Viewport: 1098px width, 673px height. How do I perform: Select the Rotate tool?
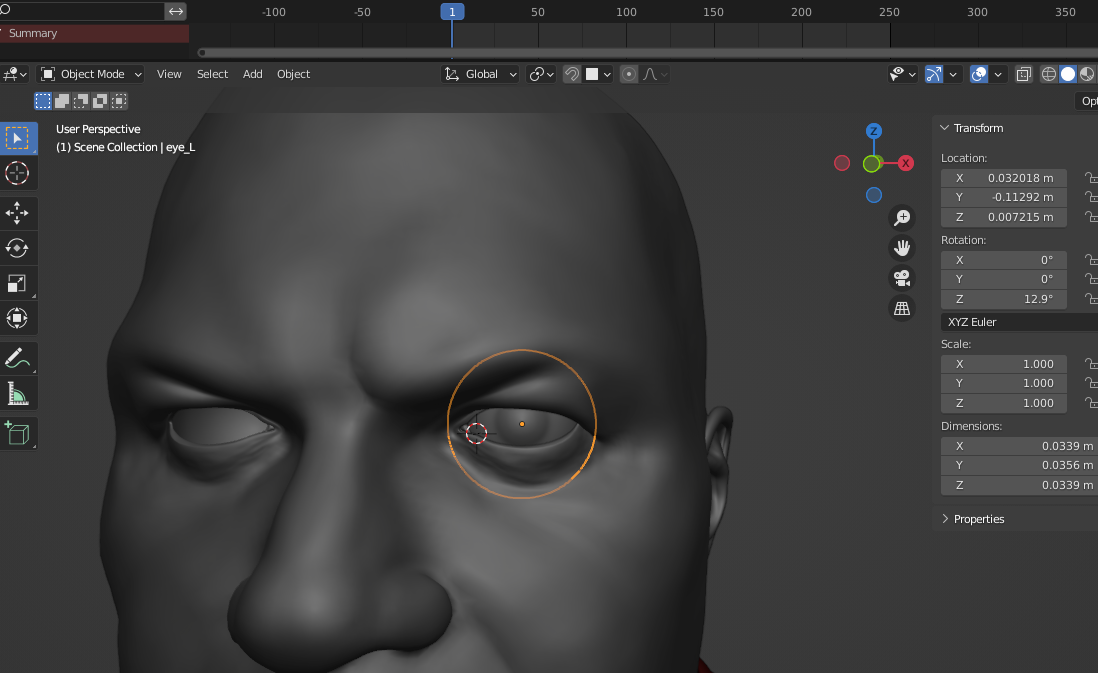tap(17, 248)
